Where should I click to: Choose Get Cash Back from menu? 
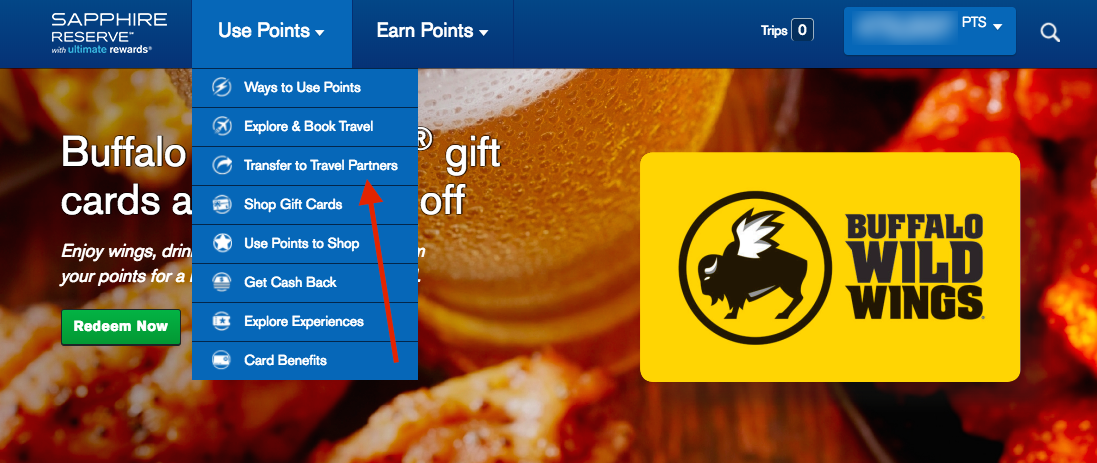305,283
